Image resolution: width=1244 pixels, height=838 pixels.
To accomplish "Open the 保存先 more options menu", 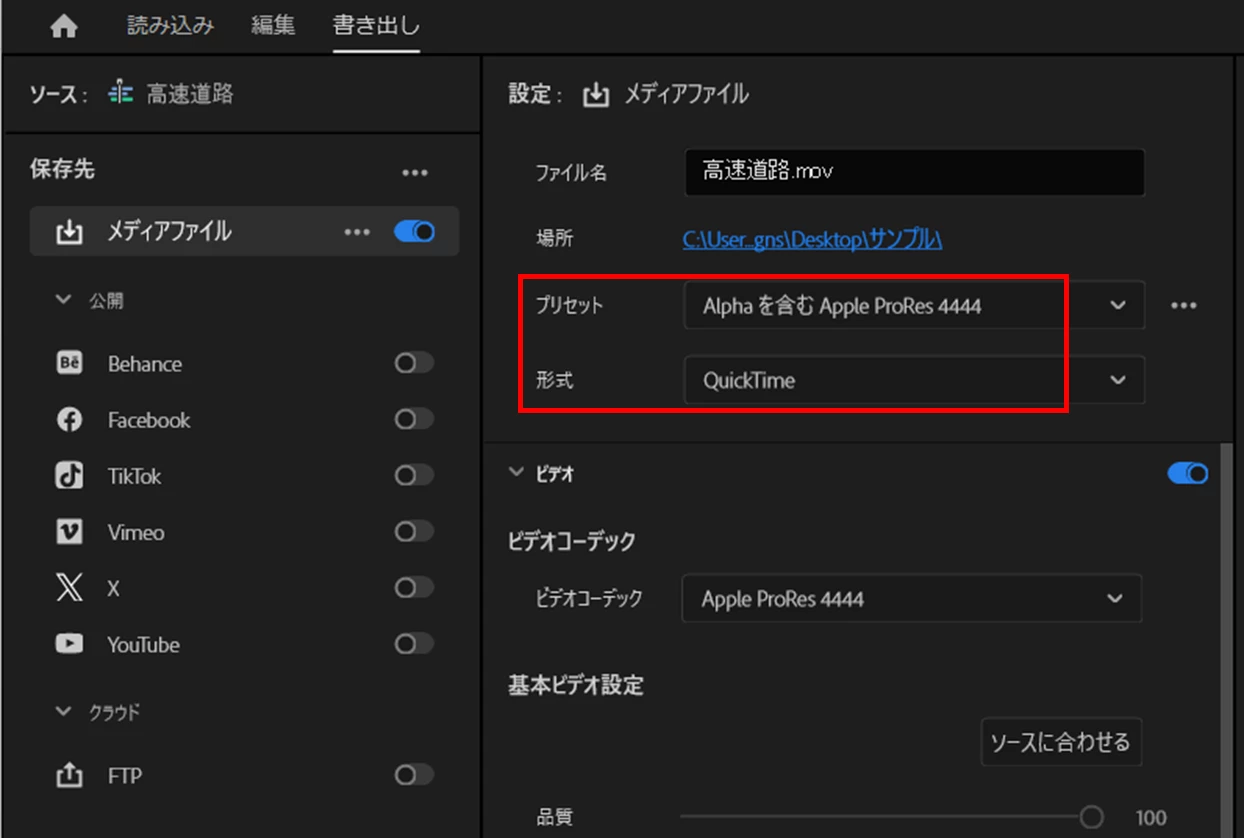I will 415,173.
